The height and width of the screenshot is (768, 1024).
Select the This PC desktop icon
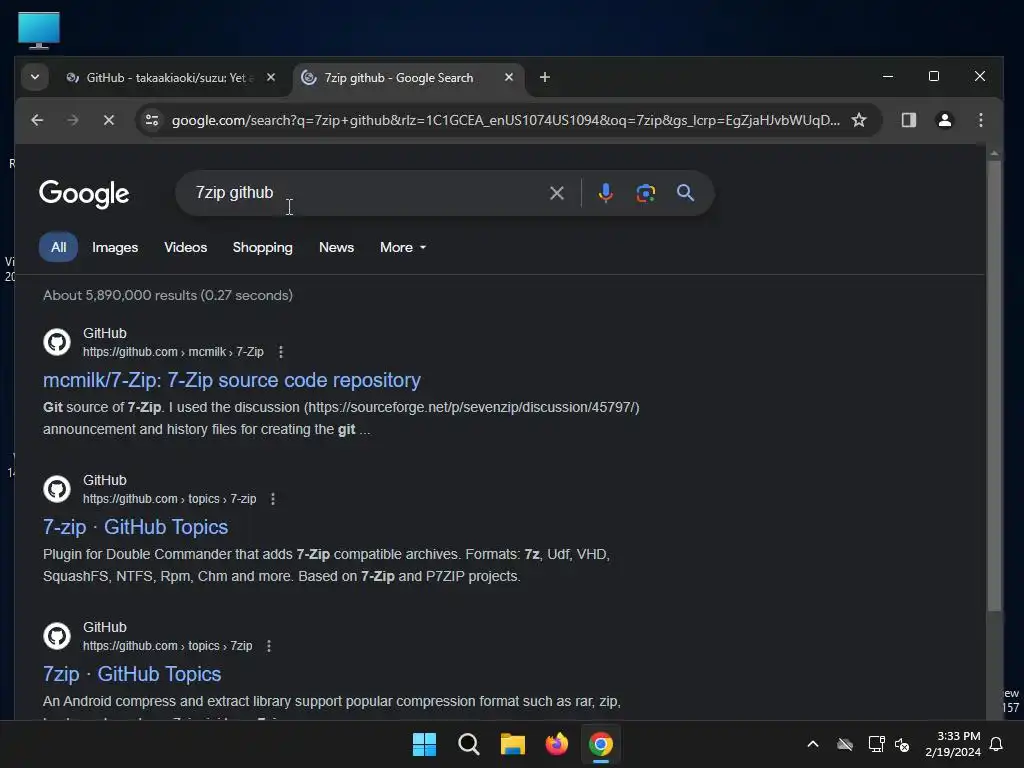point(39,31)
